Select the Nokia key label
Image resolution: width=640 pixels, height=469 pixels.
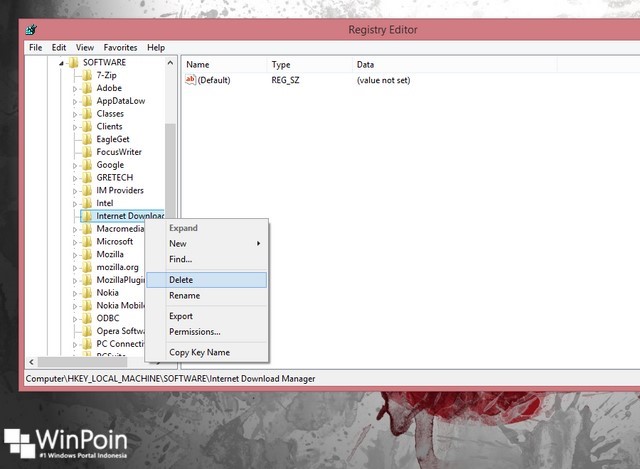point(107,293)
